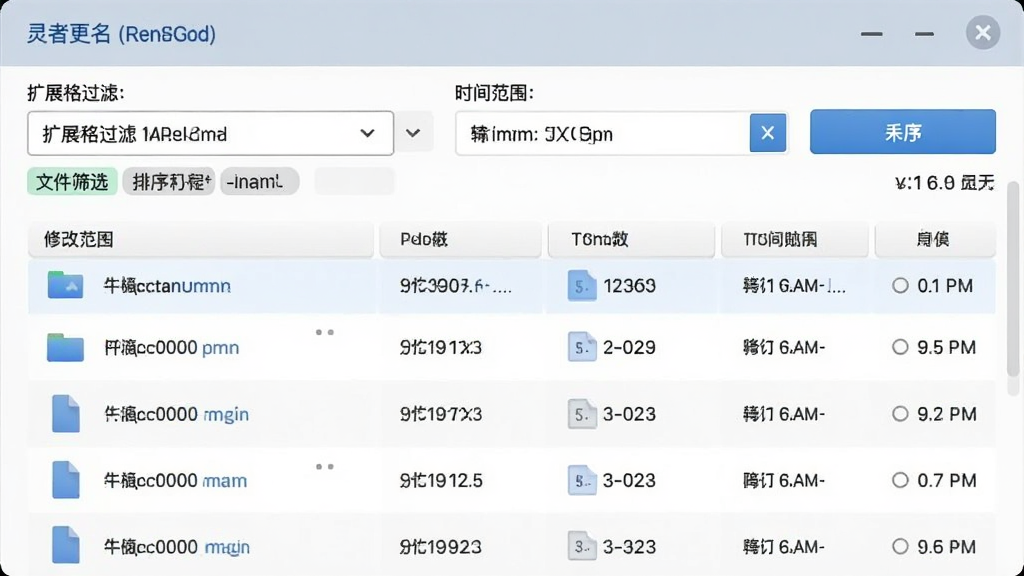Click the document icon in the 9.2 PM row
The image size is (1024, 576).
[582, 413]
